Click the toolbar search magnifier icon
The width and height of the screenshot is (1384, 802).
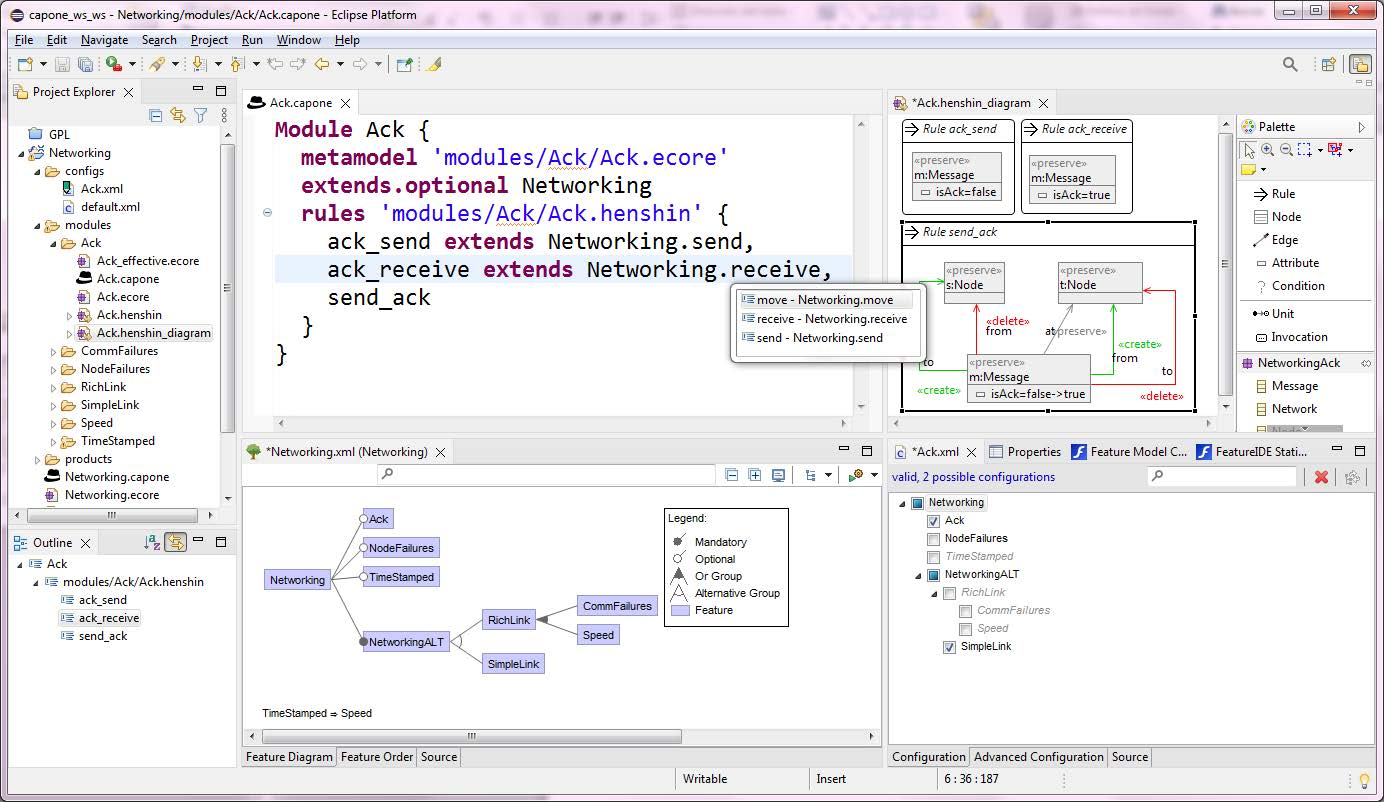click(1290, 64)
